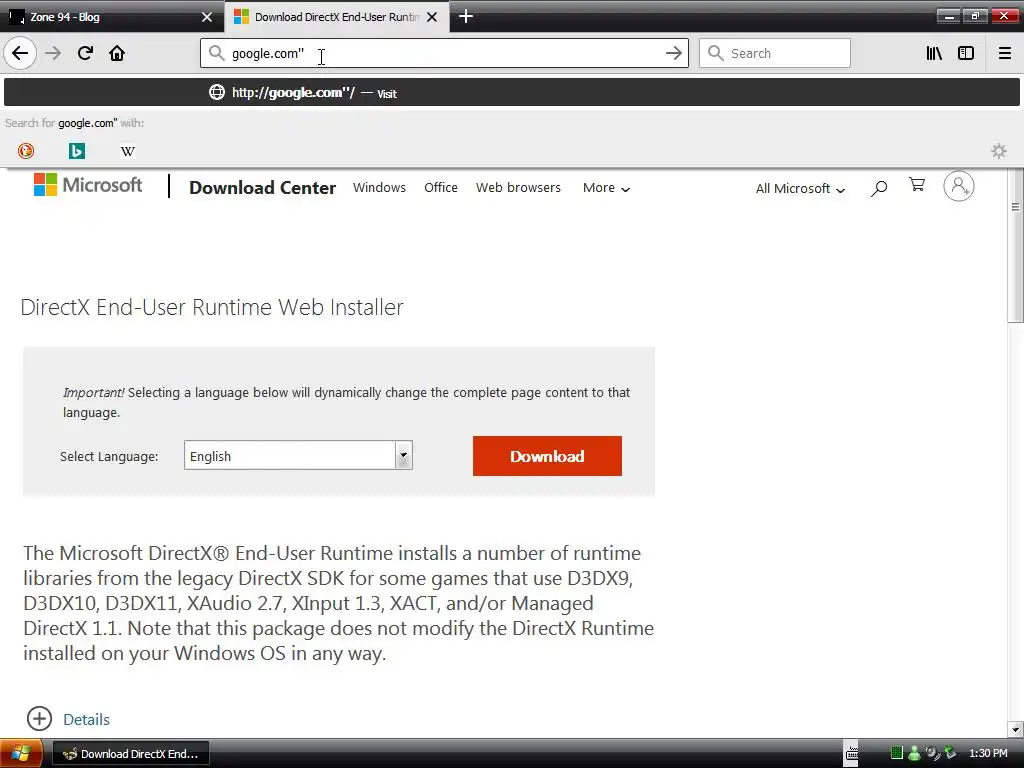Open the Windows menu item
The width and height of the screenshot is (1024, 768).
tap(379, 187)
